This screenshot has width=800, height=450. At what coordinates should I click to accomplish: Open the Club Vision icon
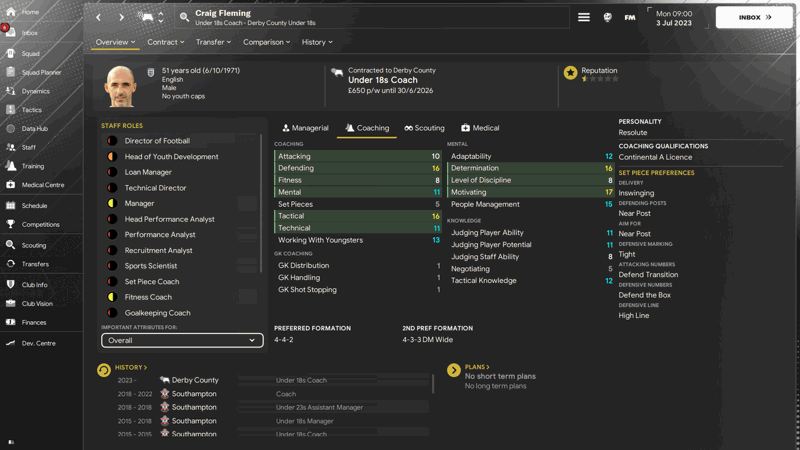point(11,303)
